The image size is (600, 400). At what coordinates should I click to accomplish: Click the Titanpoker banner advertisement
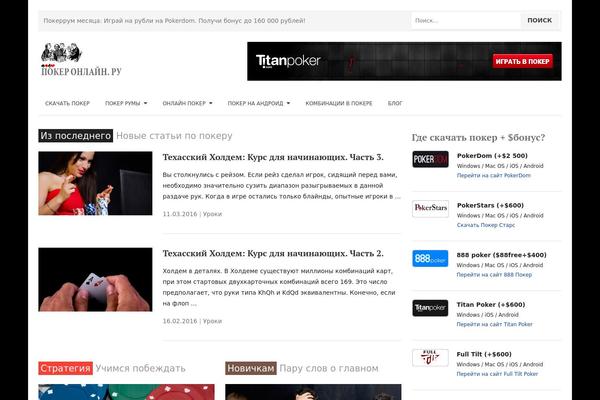click(x=404, y=61)
